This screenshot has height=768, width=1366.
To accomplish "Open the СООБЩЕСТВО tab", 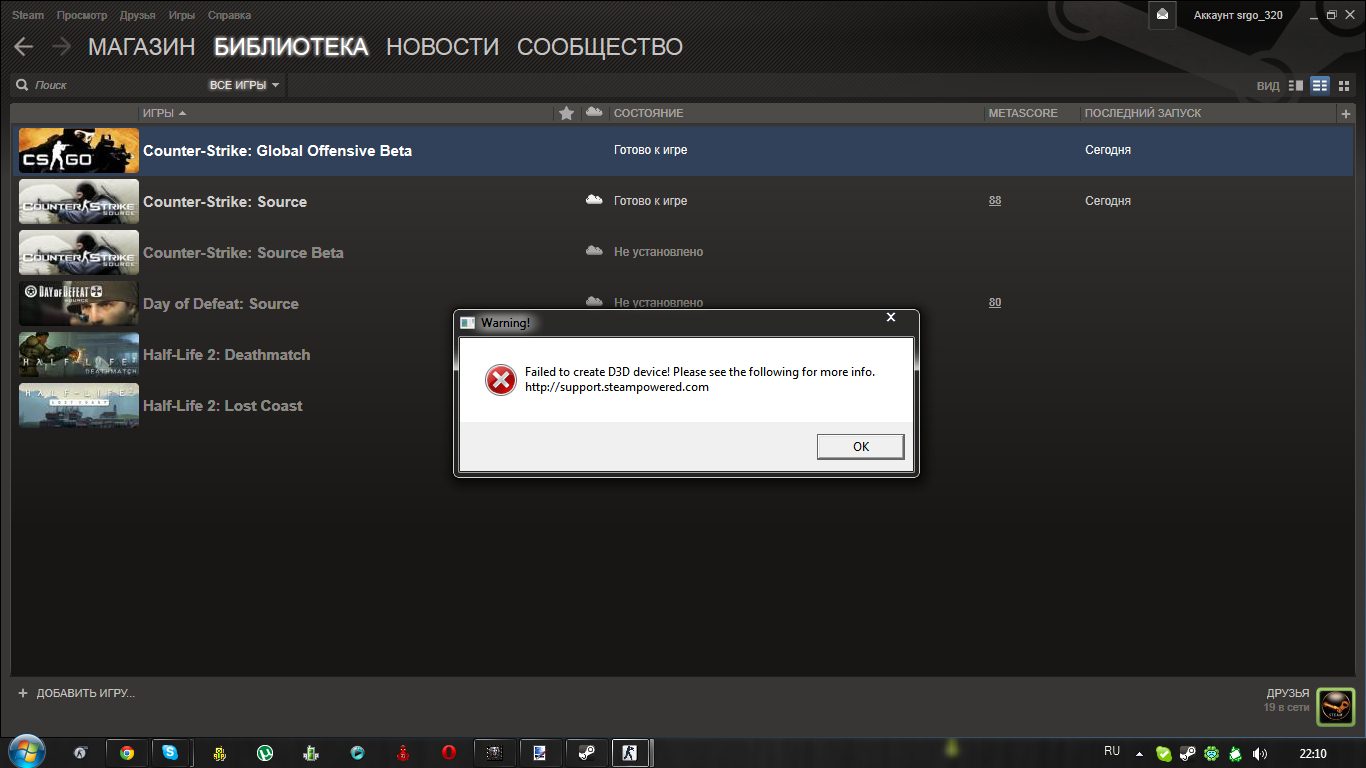I will tap(600, 47).
